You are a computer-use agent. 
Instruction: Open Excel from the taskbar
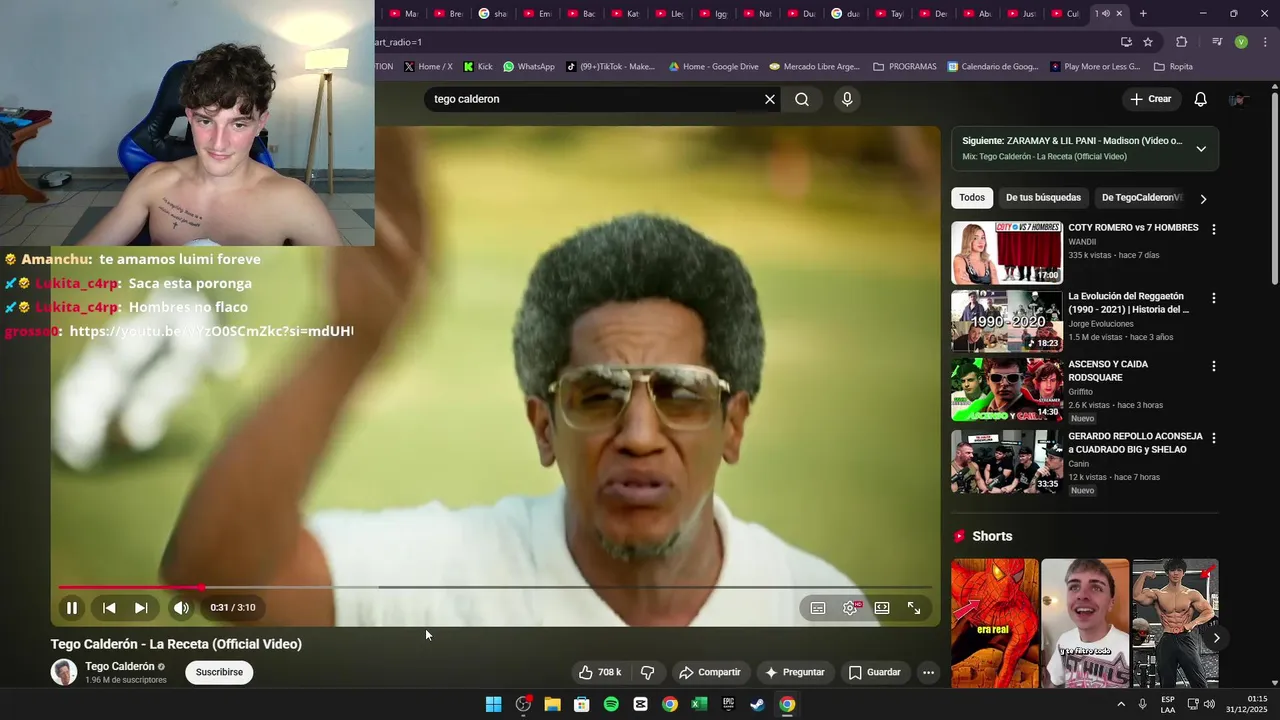coord(699,704)
